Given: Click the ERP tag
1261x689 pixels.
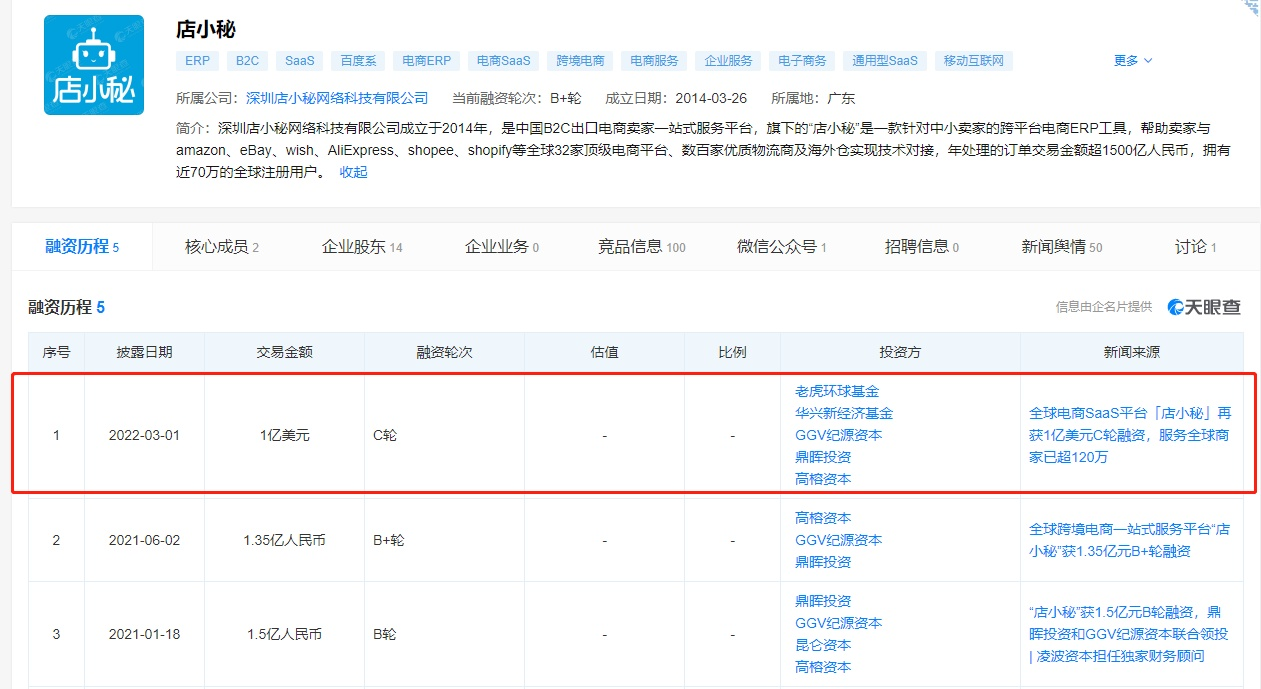Looking at the screenshot, I should (x=197, y=61).
